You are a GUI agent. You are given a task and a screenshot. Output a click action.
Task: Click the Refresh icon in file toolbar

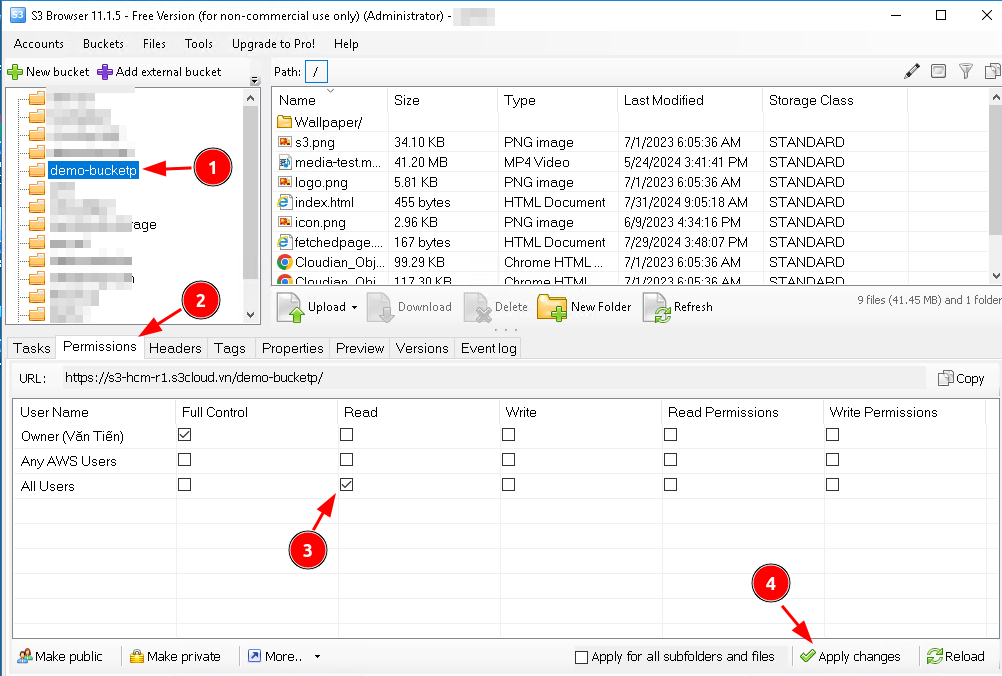pos(656,307)
